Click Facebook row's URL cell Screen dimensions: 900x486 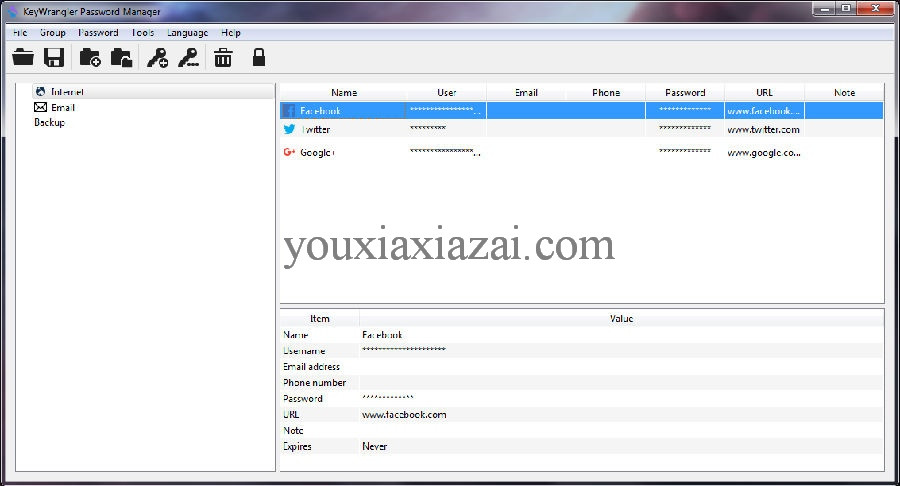point(763,111)
